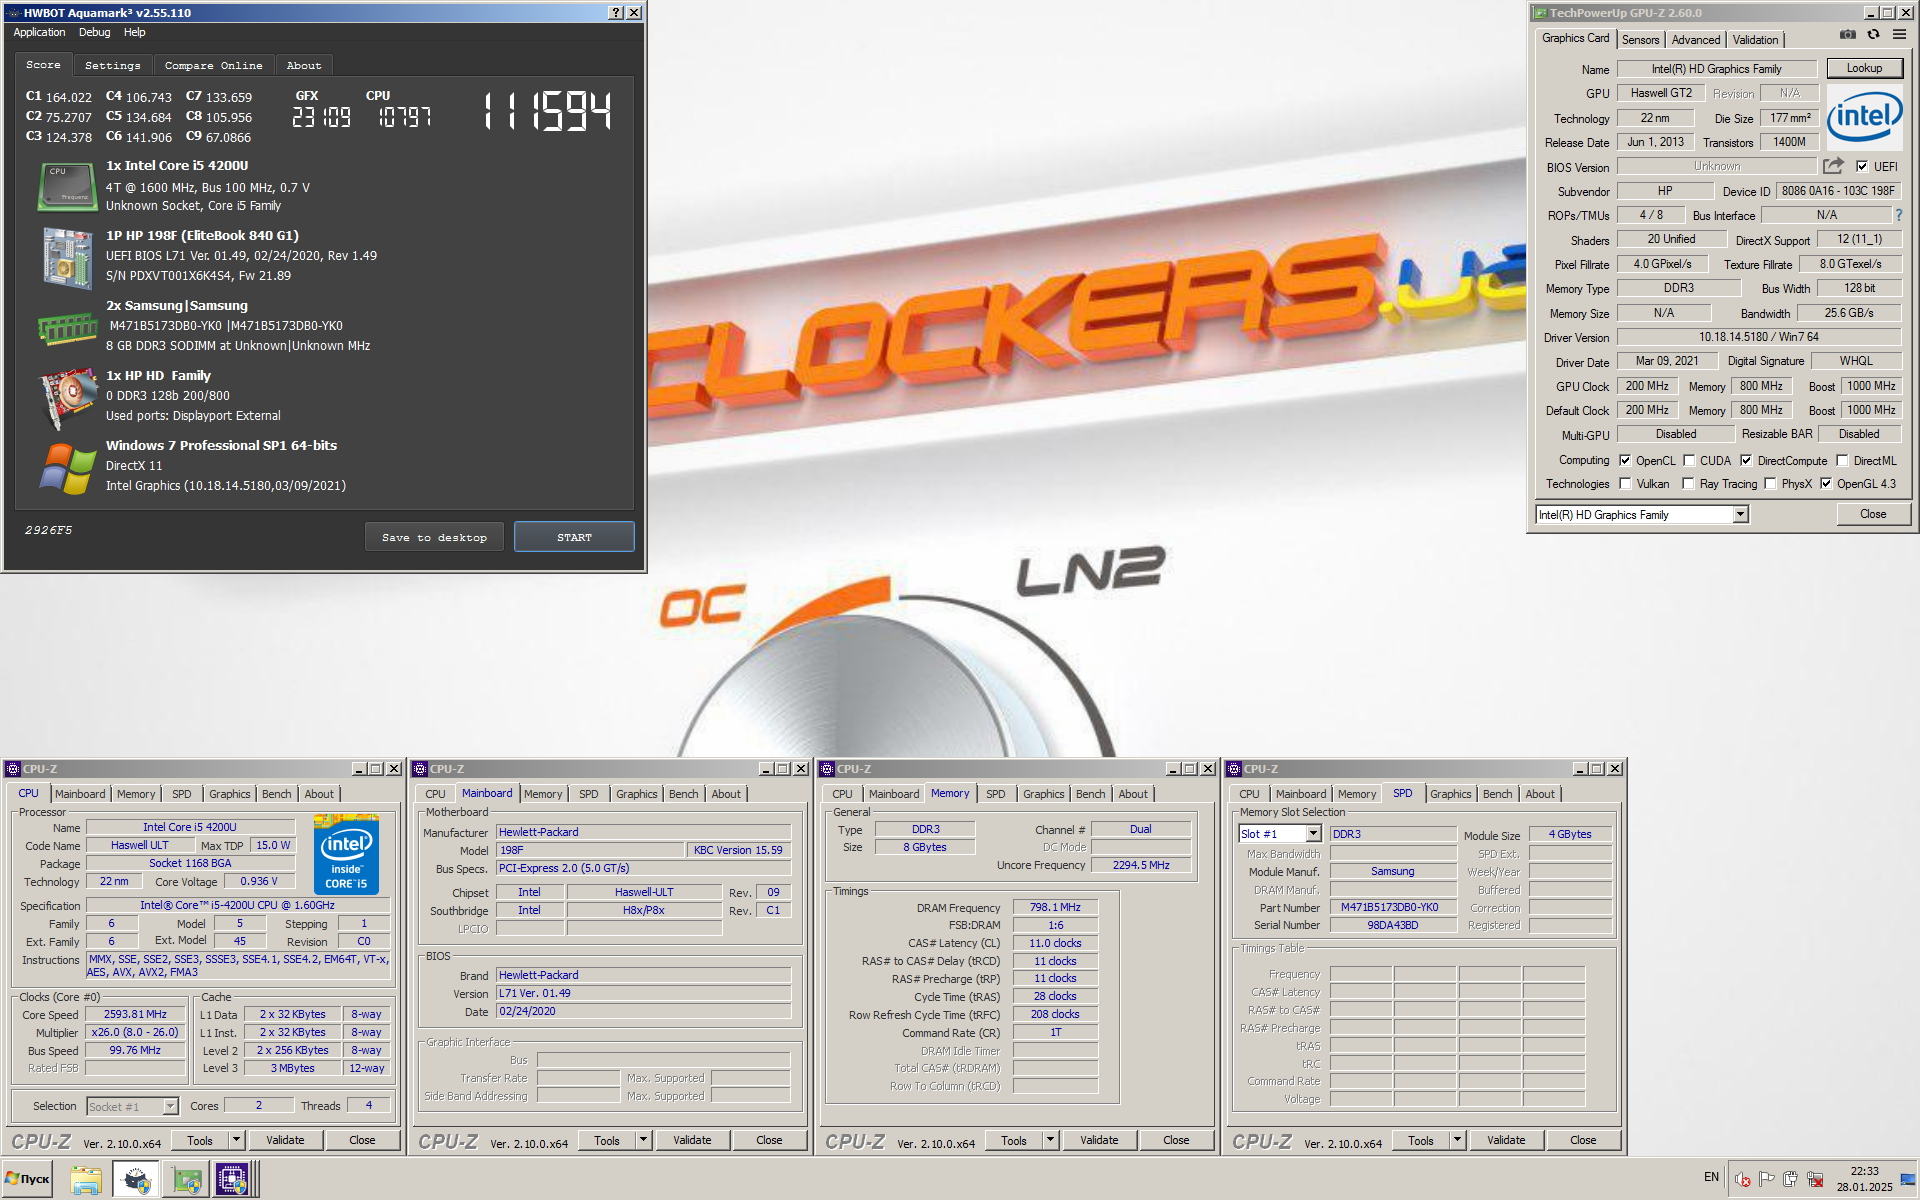Click the motherboard icon in Aquamark
The width and height of the screenshot is (1920, 1200).
(x=67, y=258)
